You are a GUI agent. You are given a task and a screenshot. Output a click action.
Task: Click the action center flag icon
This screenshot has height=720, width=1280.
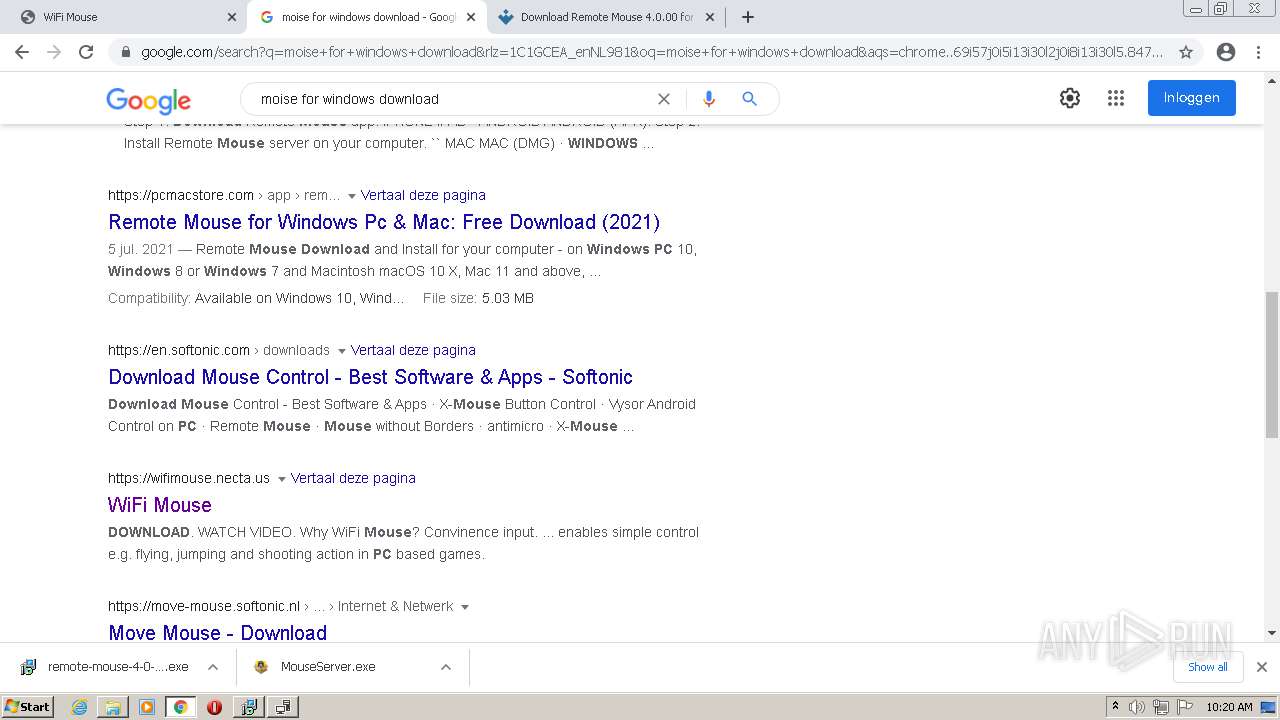(1183, 707)
